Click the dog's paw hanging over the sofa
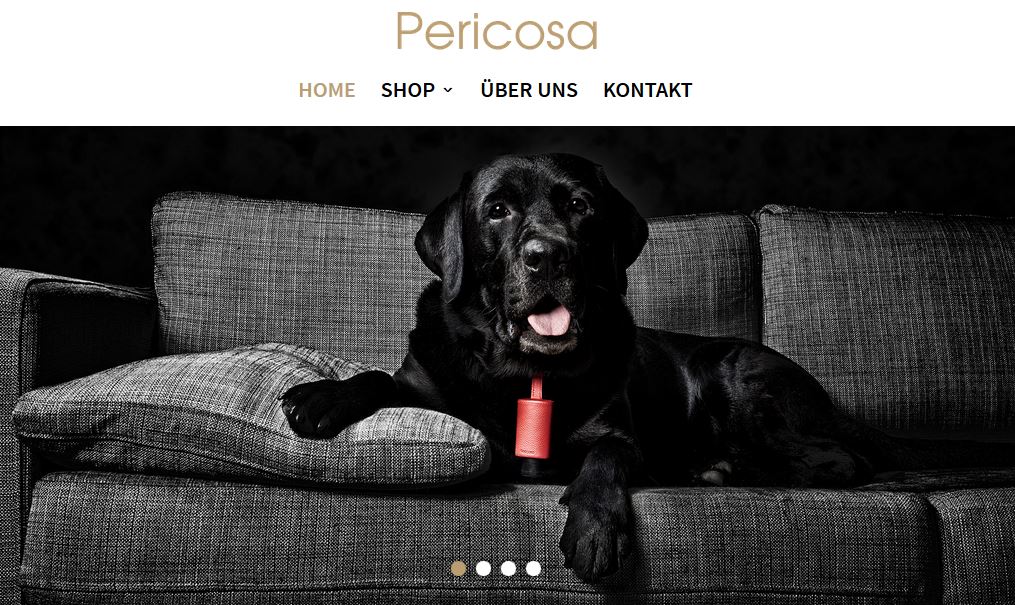 tap(594, 524)
